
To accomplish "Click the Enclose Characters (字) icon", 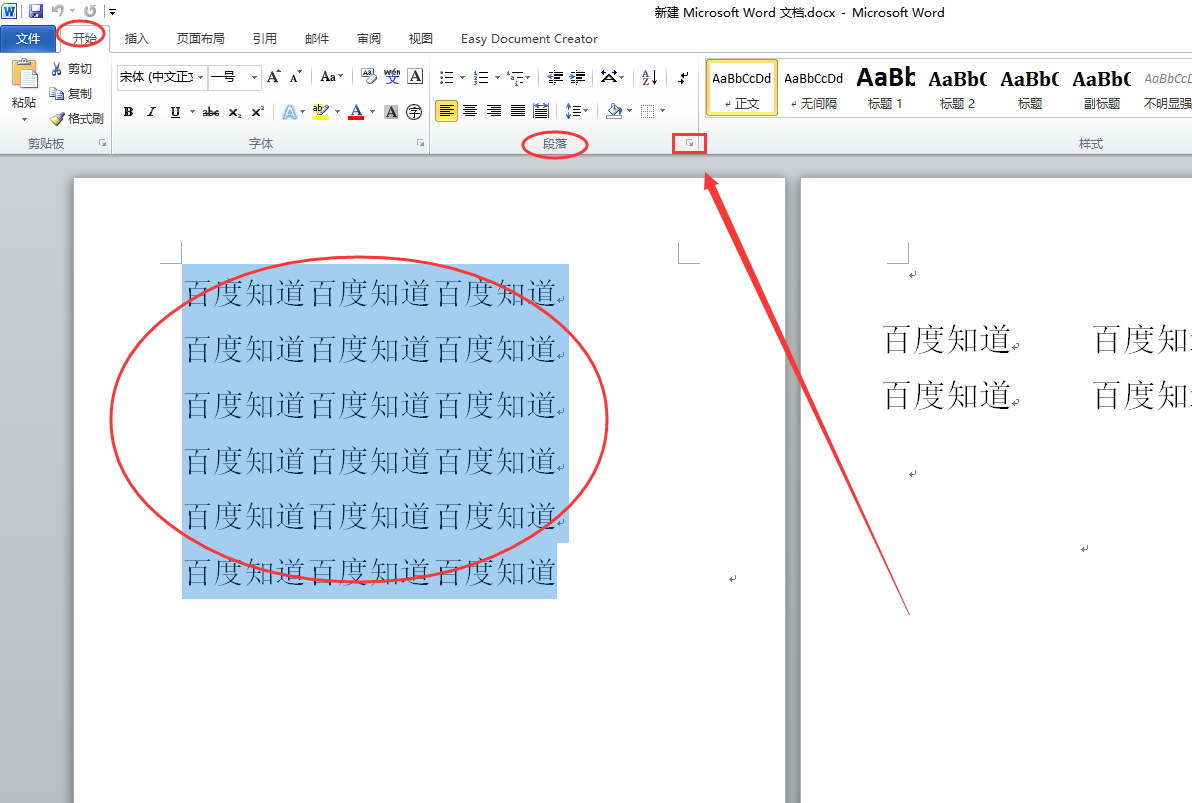I will 414,112.
